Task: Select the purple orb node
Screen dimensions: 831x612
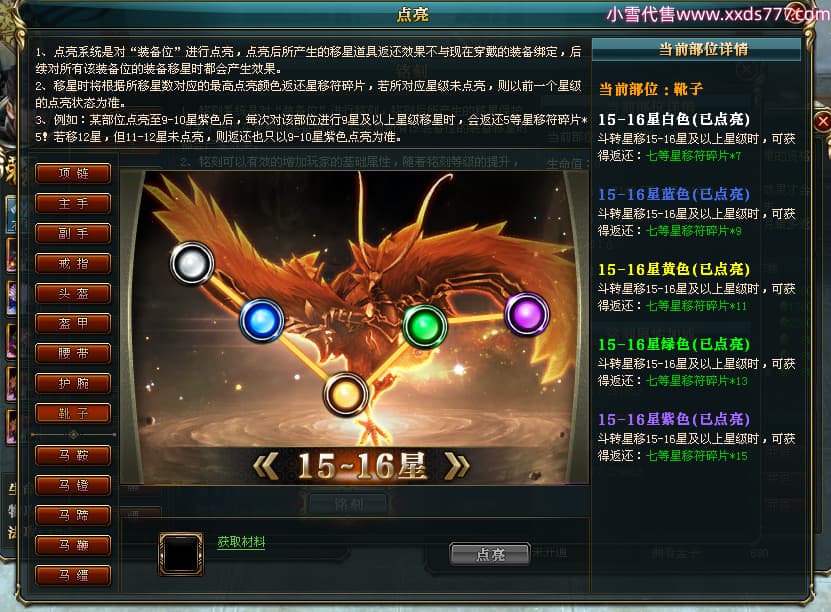Action: coord(526,314)
